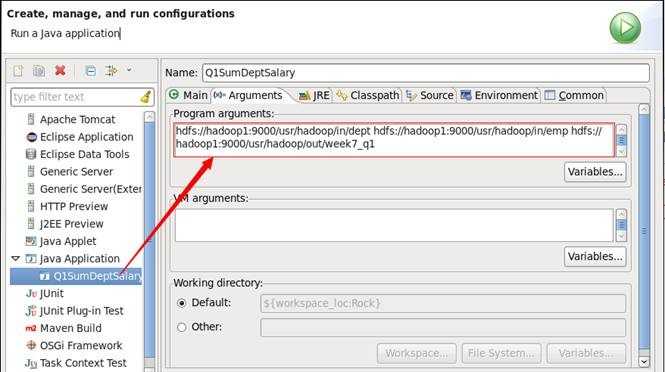Click the Program arguments scrollbar
Image resolution: width=665 pixels, height=372 pixels.
tap(621, 140)
